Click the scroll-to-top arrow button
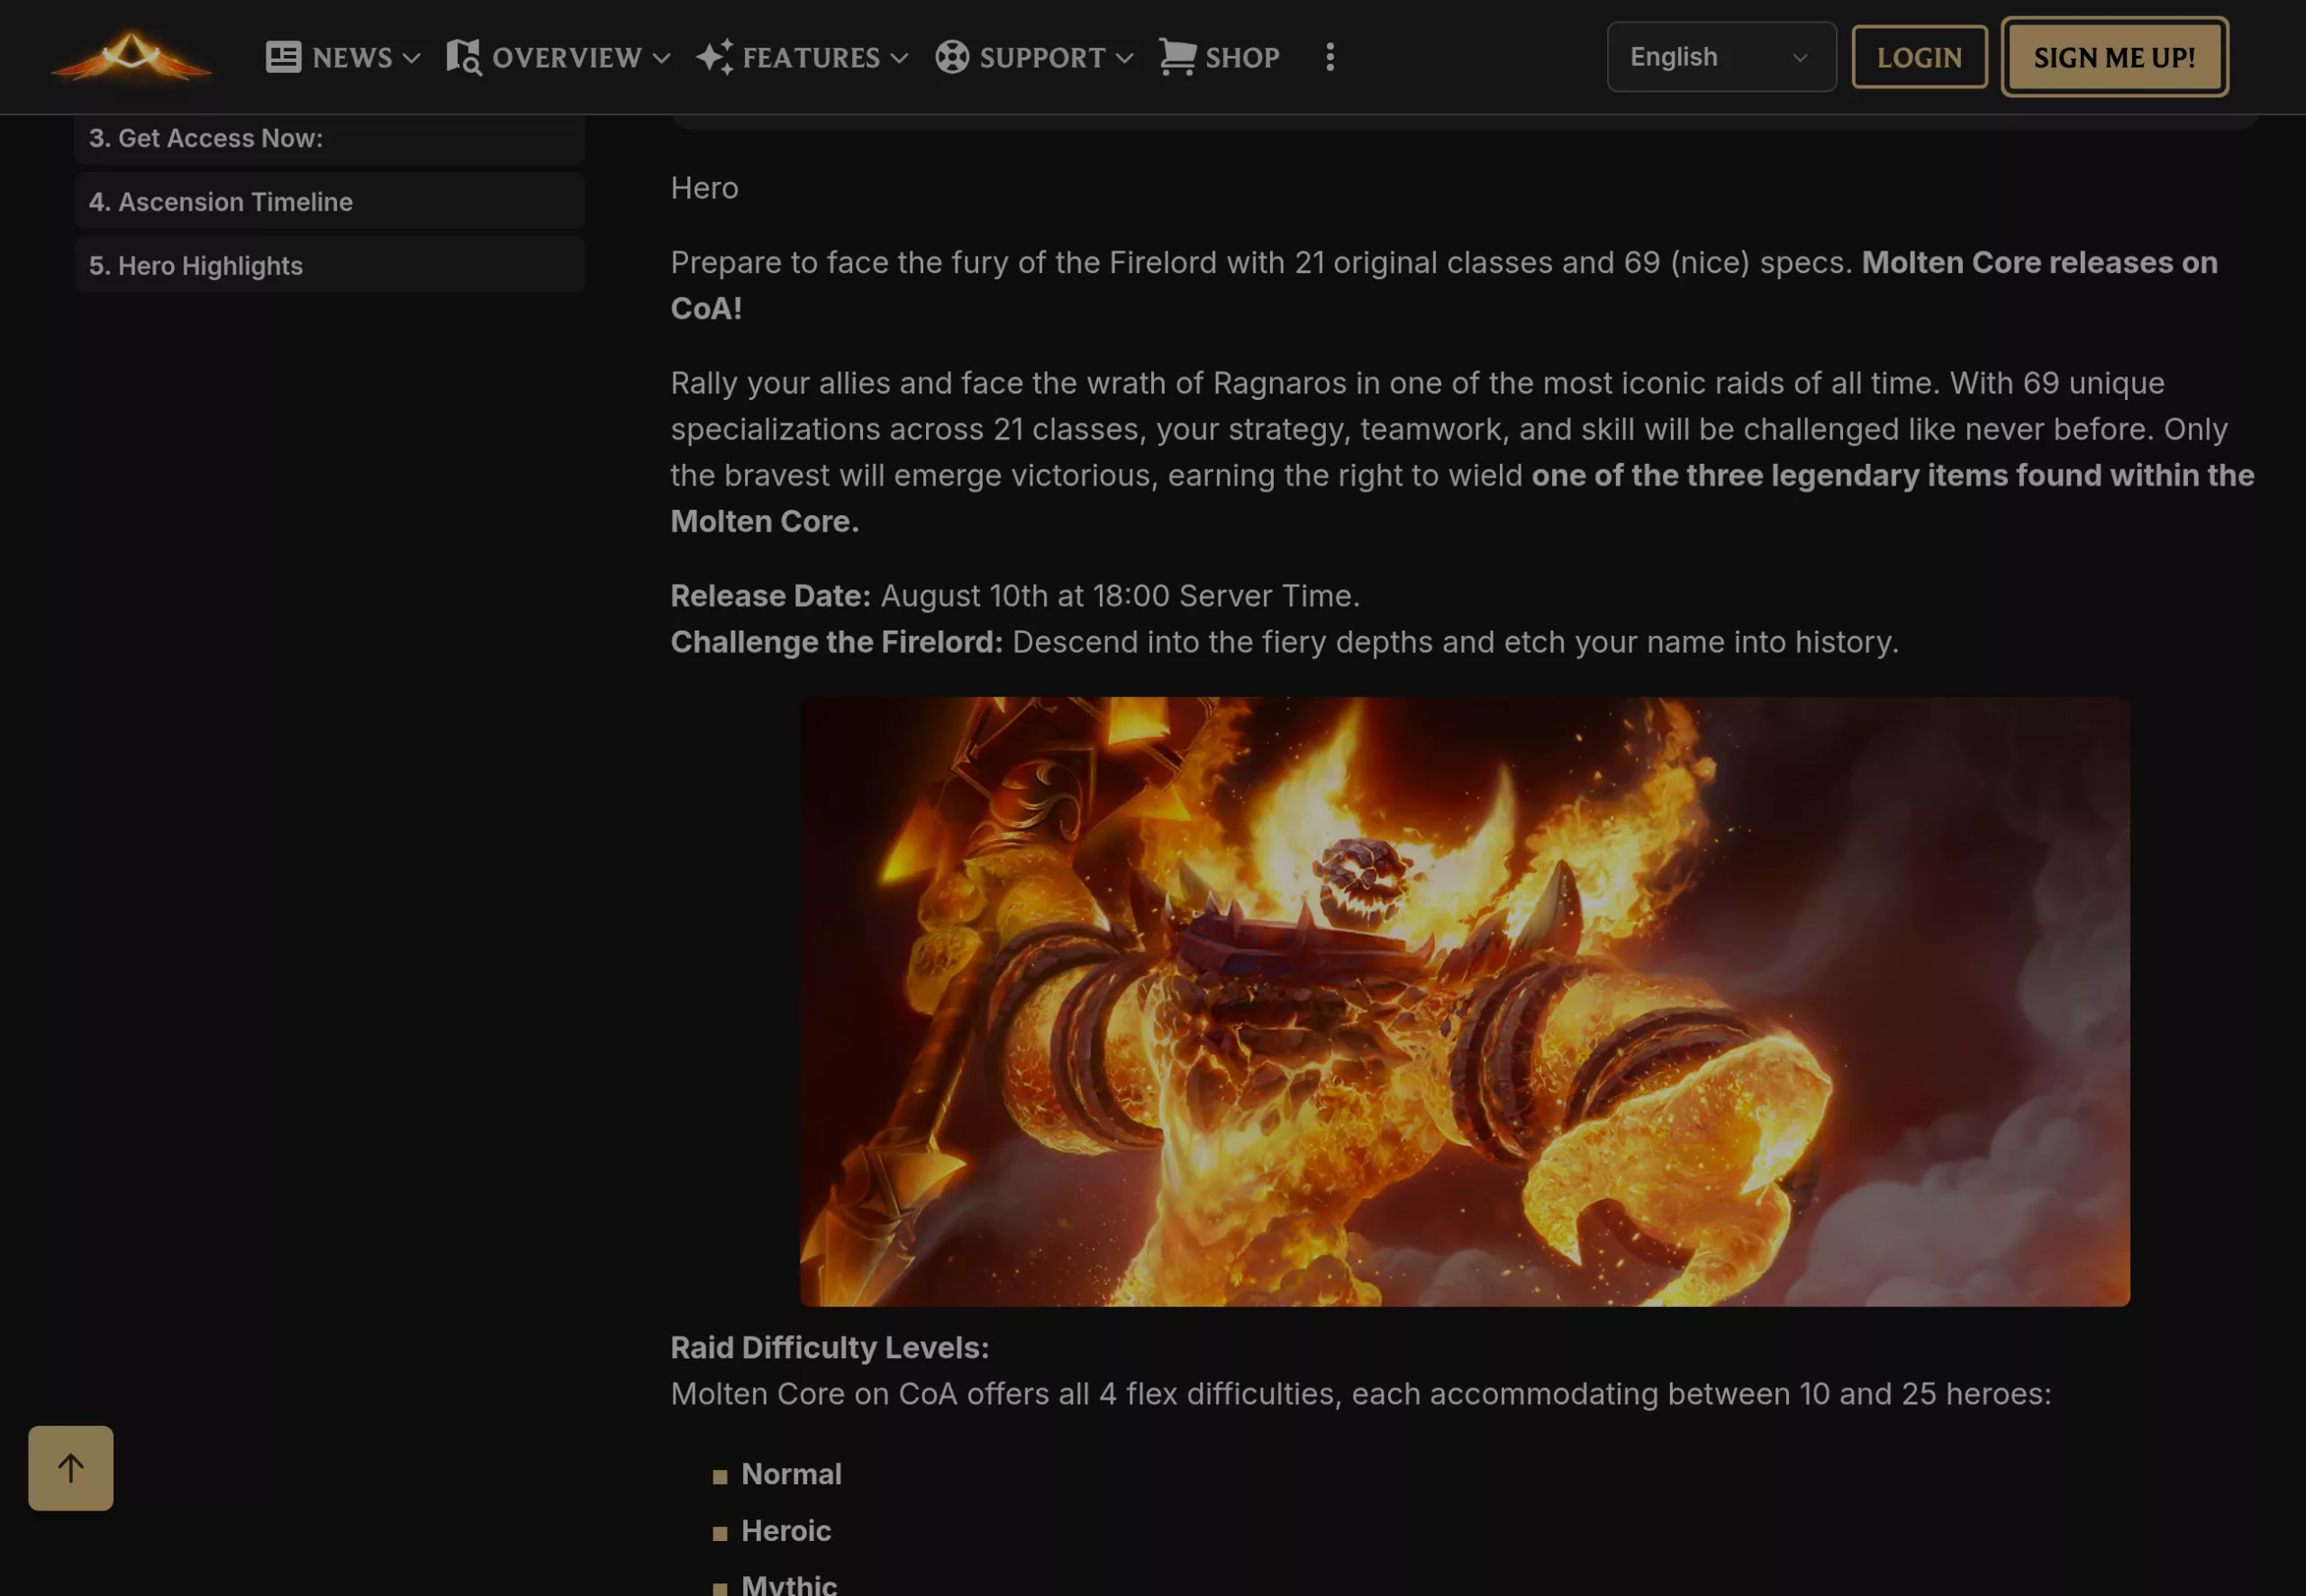The width and height of the screenshot is (2306, 1596). pyautogui.click(x=70, y=1468)
